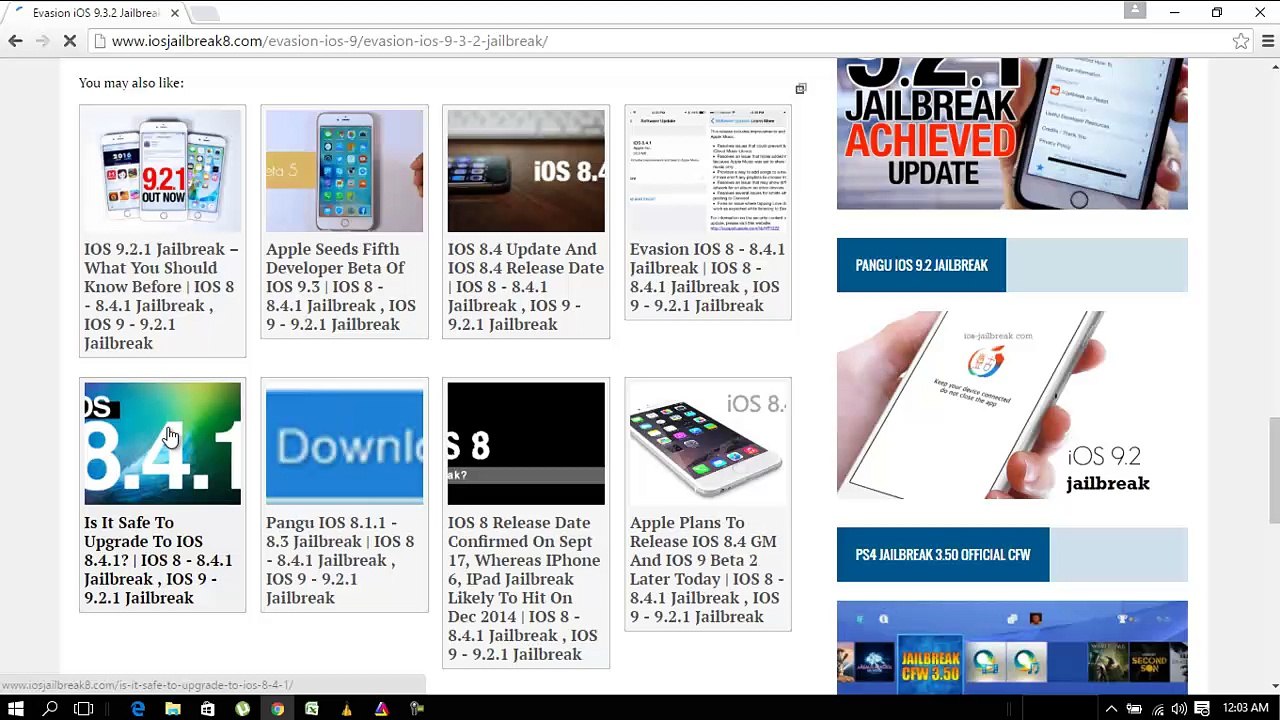This screenshot has height=720, width=1280.
Task: Open the key-icon app on the taskbar
Action: pyautogui.click(x=416, y=708)
